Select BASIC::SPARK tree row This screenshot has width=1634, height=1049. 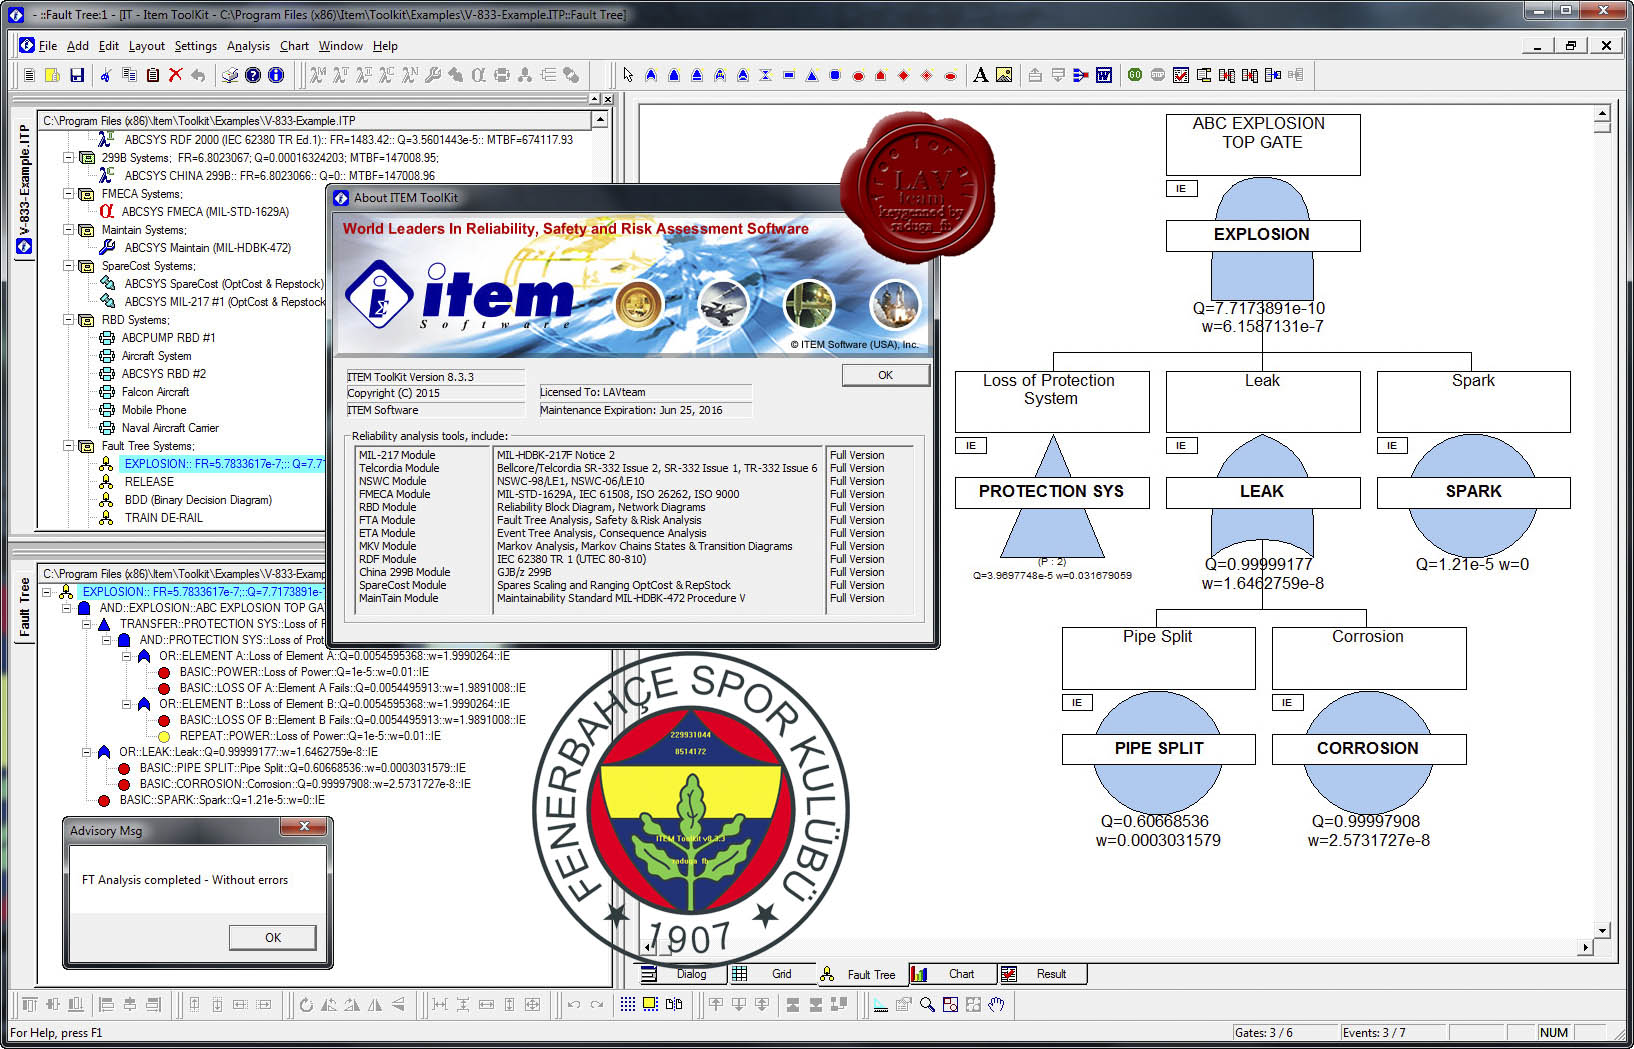coord(222,800)
